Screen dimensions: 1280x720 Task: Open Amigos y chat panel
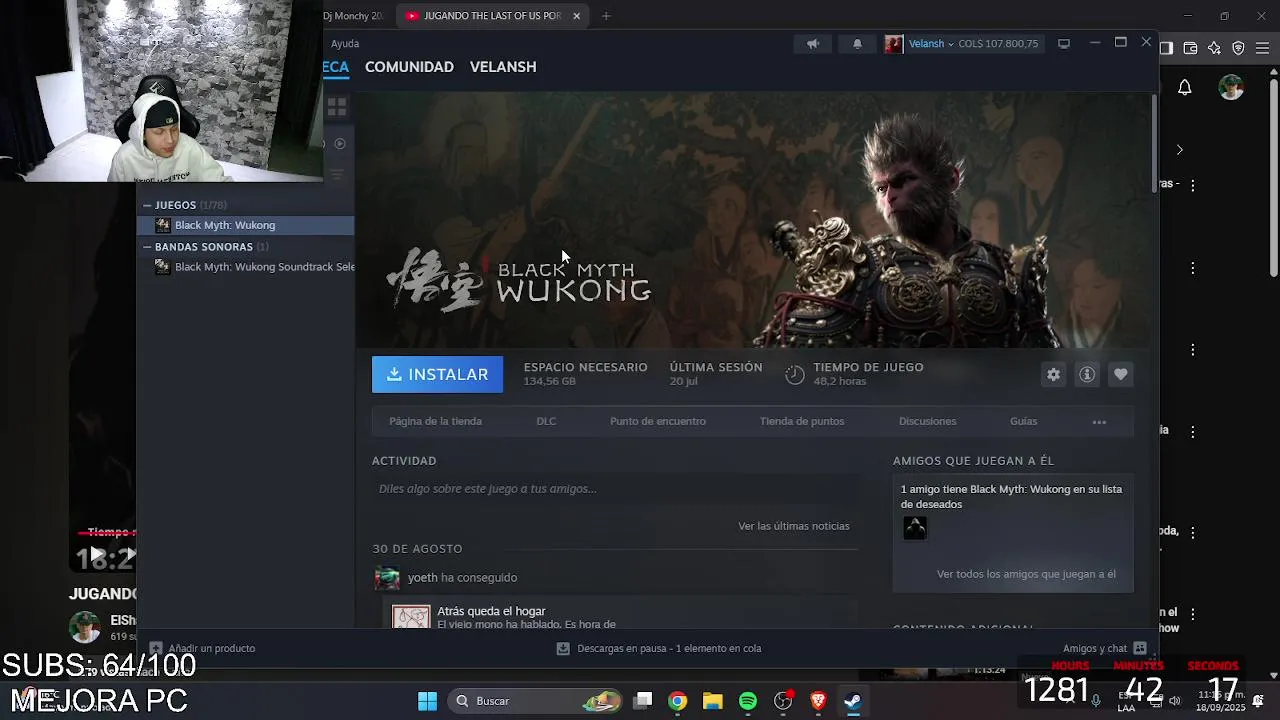coord(1105,648)
